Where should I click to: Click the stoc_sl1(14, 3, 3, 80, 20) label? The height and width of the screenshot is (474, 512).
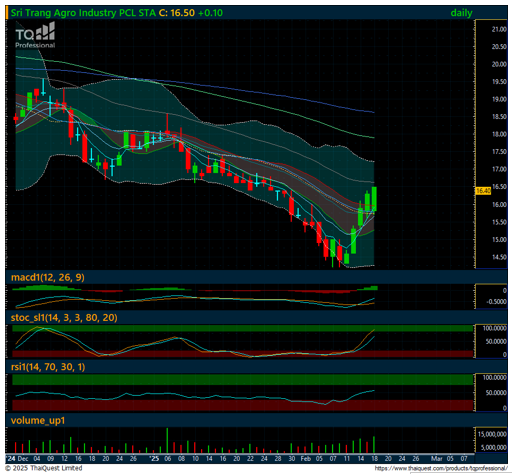(x=64, y=317)
